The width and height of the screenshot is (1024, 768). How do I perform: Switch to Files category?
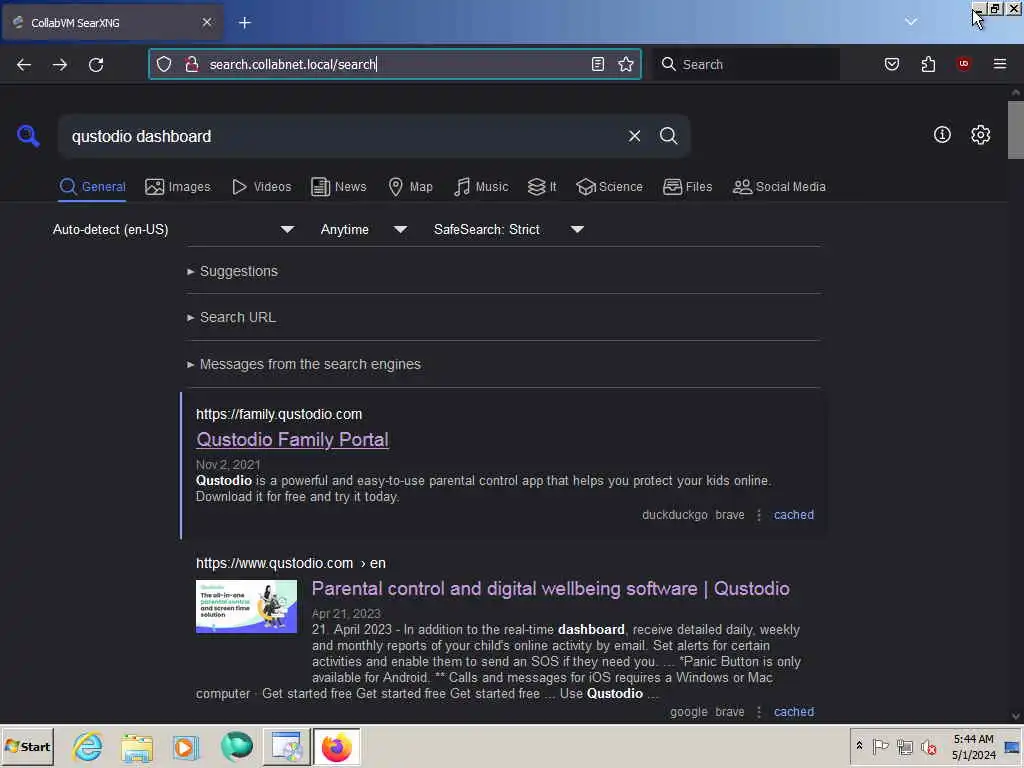[x=688, y=187]
